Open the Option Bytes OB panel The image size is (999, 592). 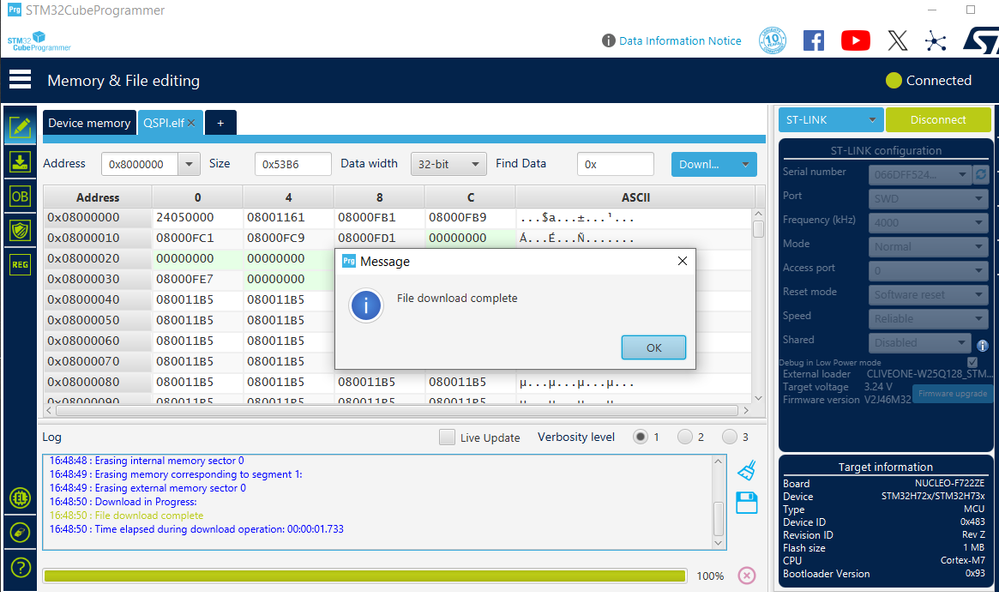[20, 196]
